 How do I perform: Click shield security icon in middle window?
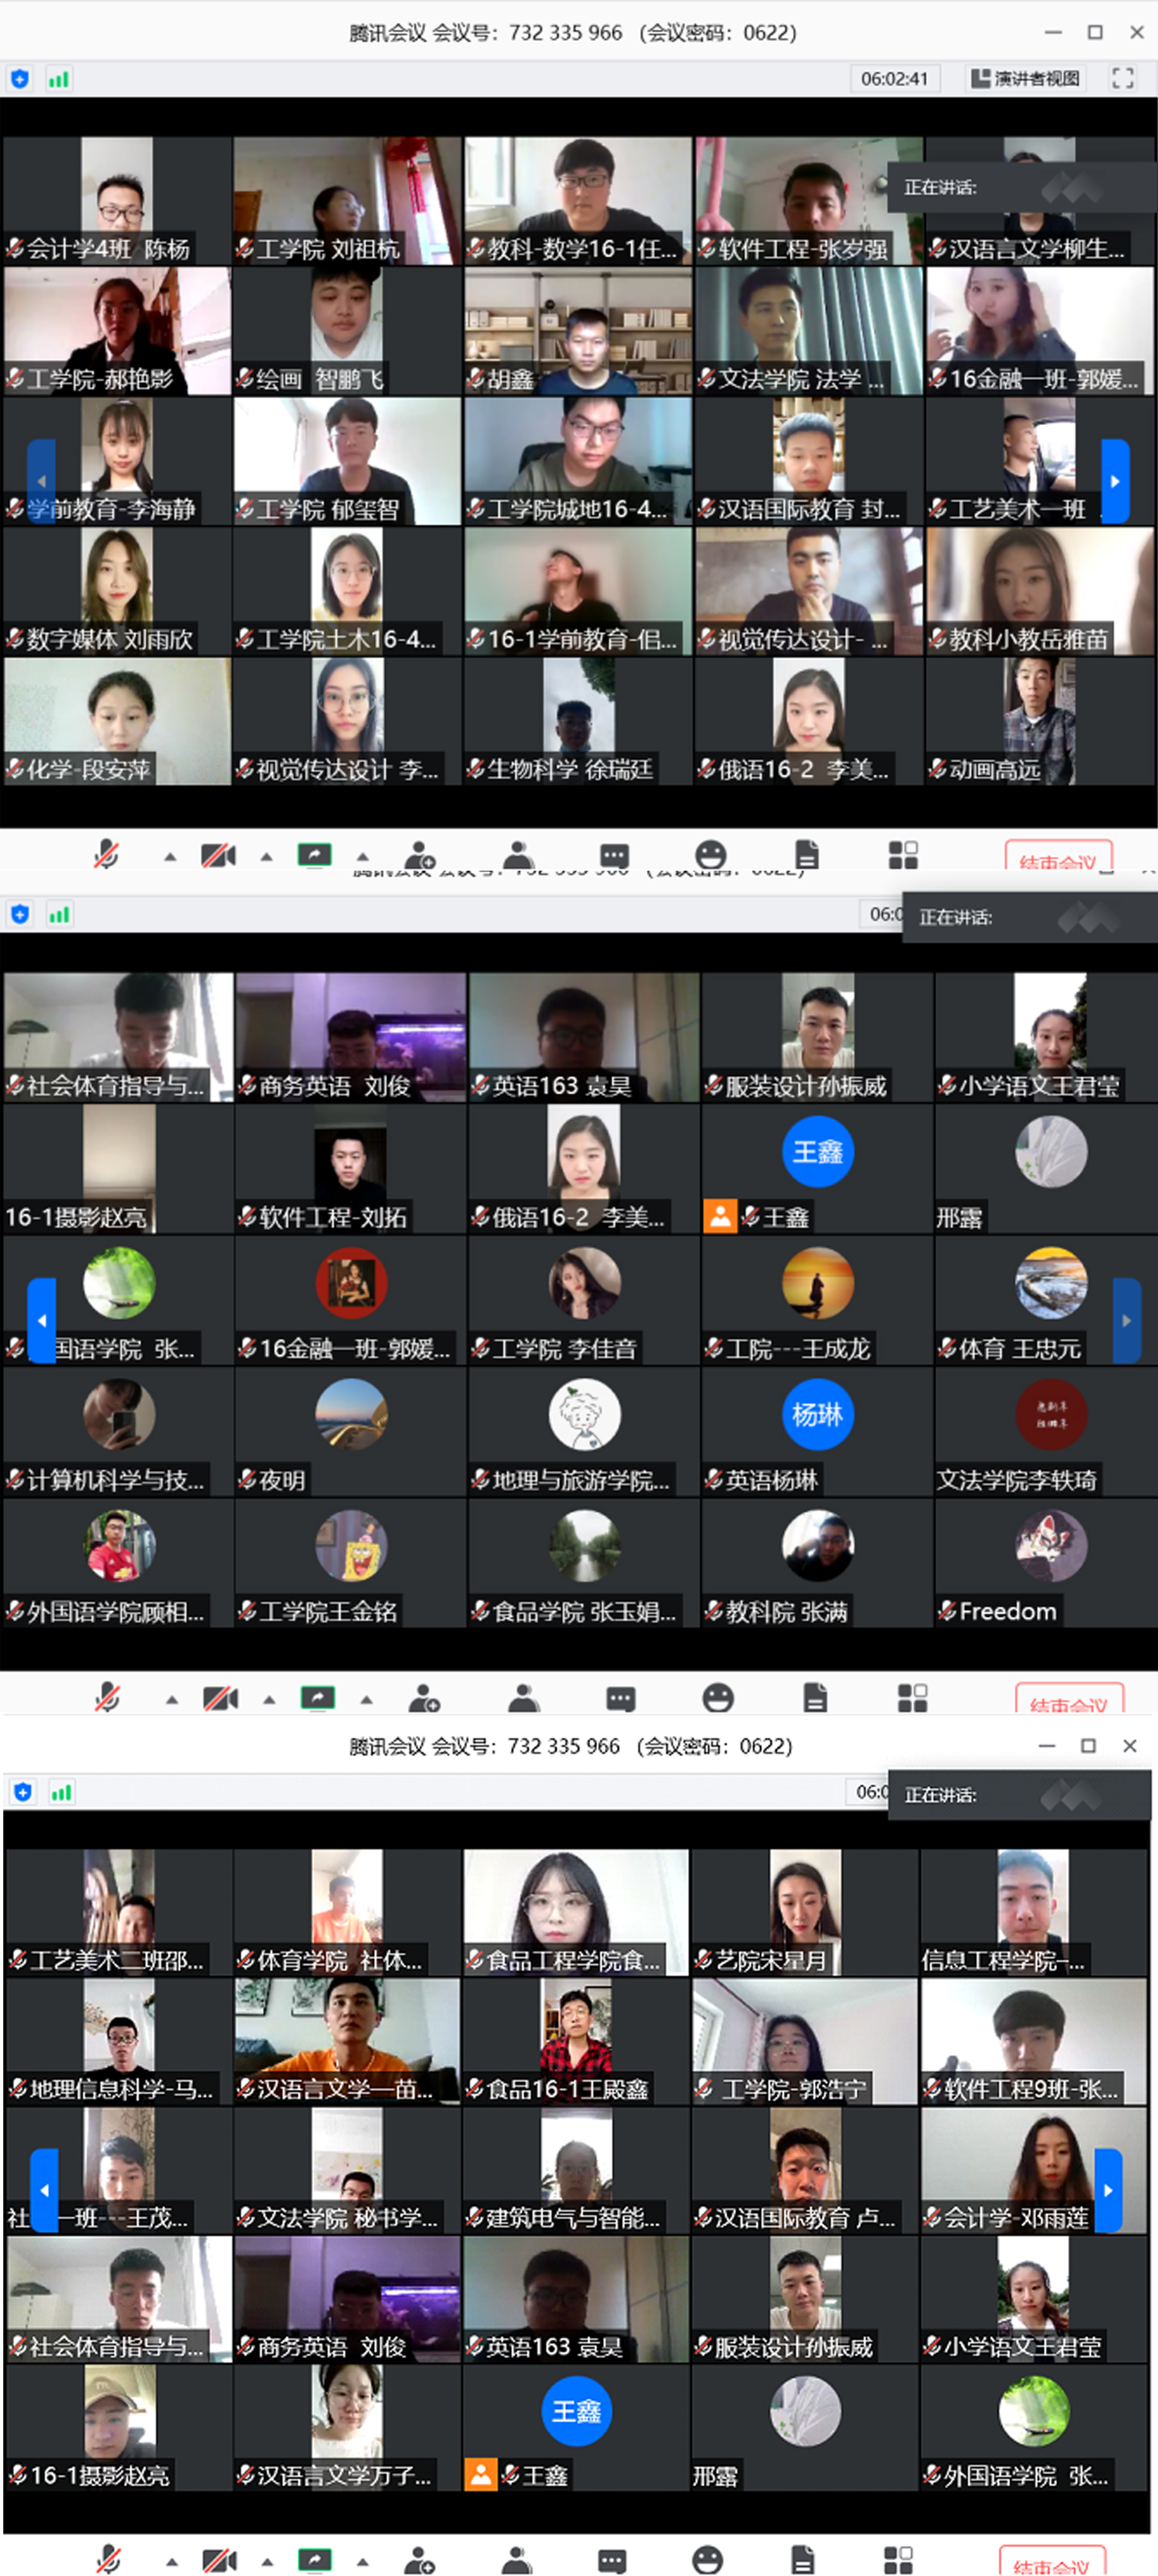point(19,913)
